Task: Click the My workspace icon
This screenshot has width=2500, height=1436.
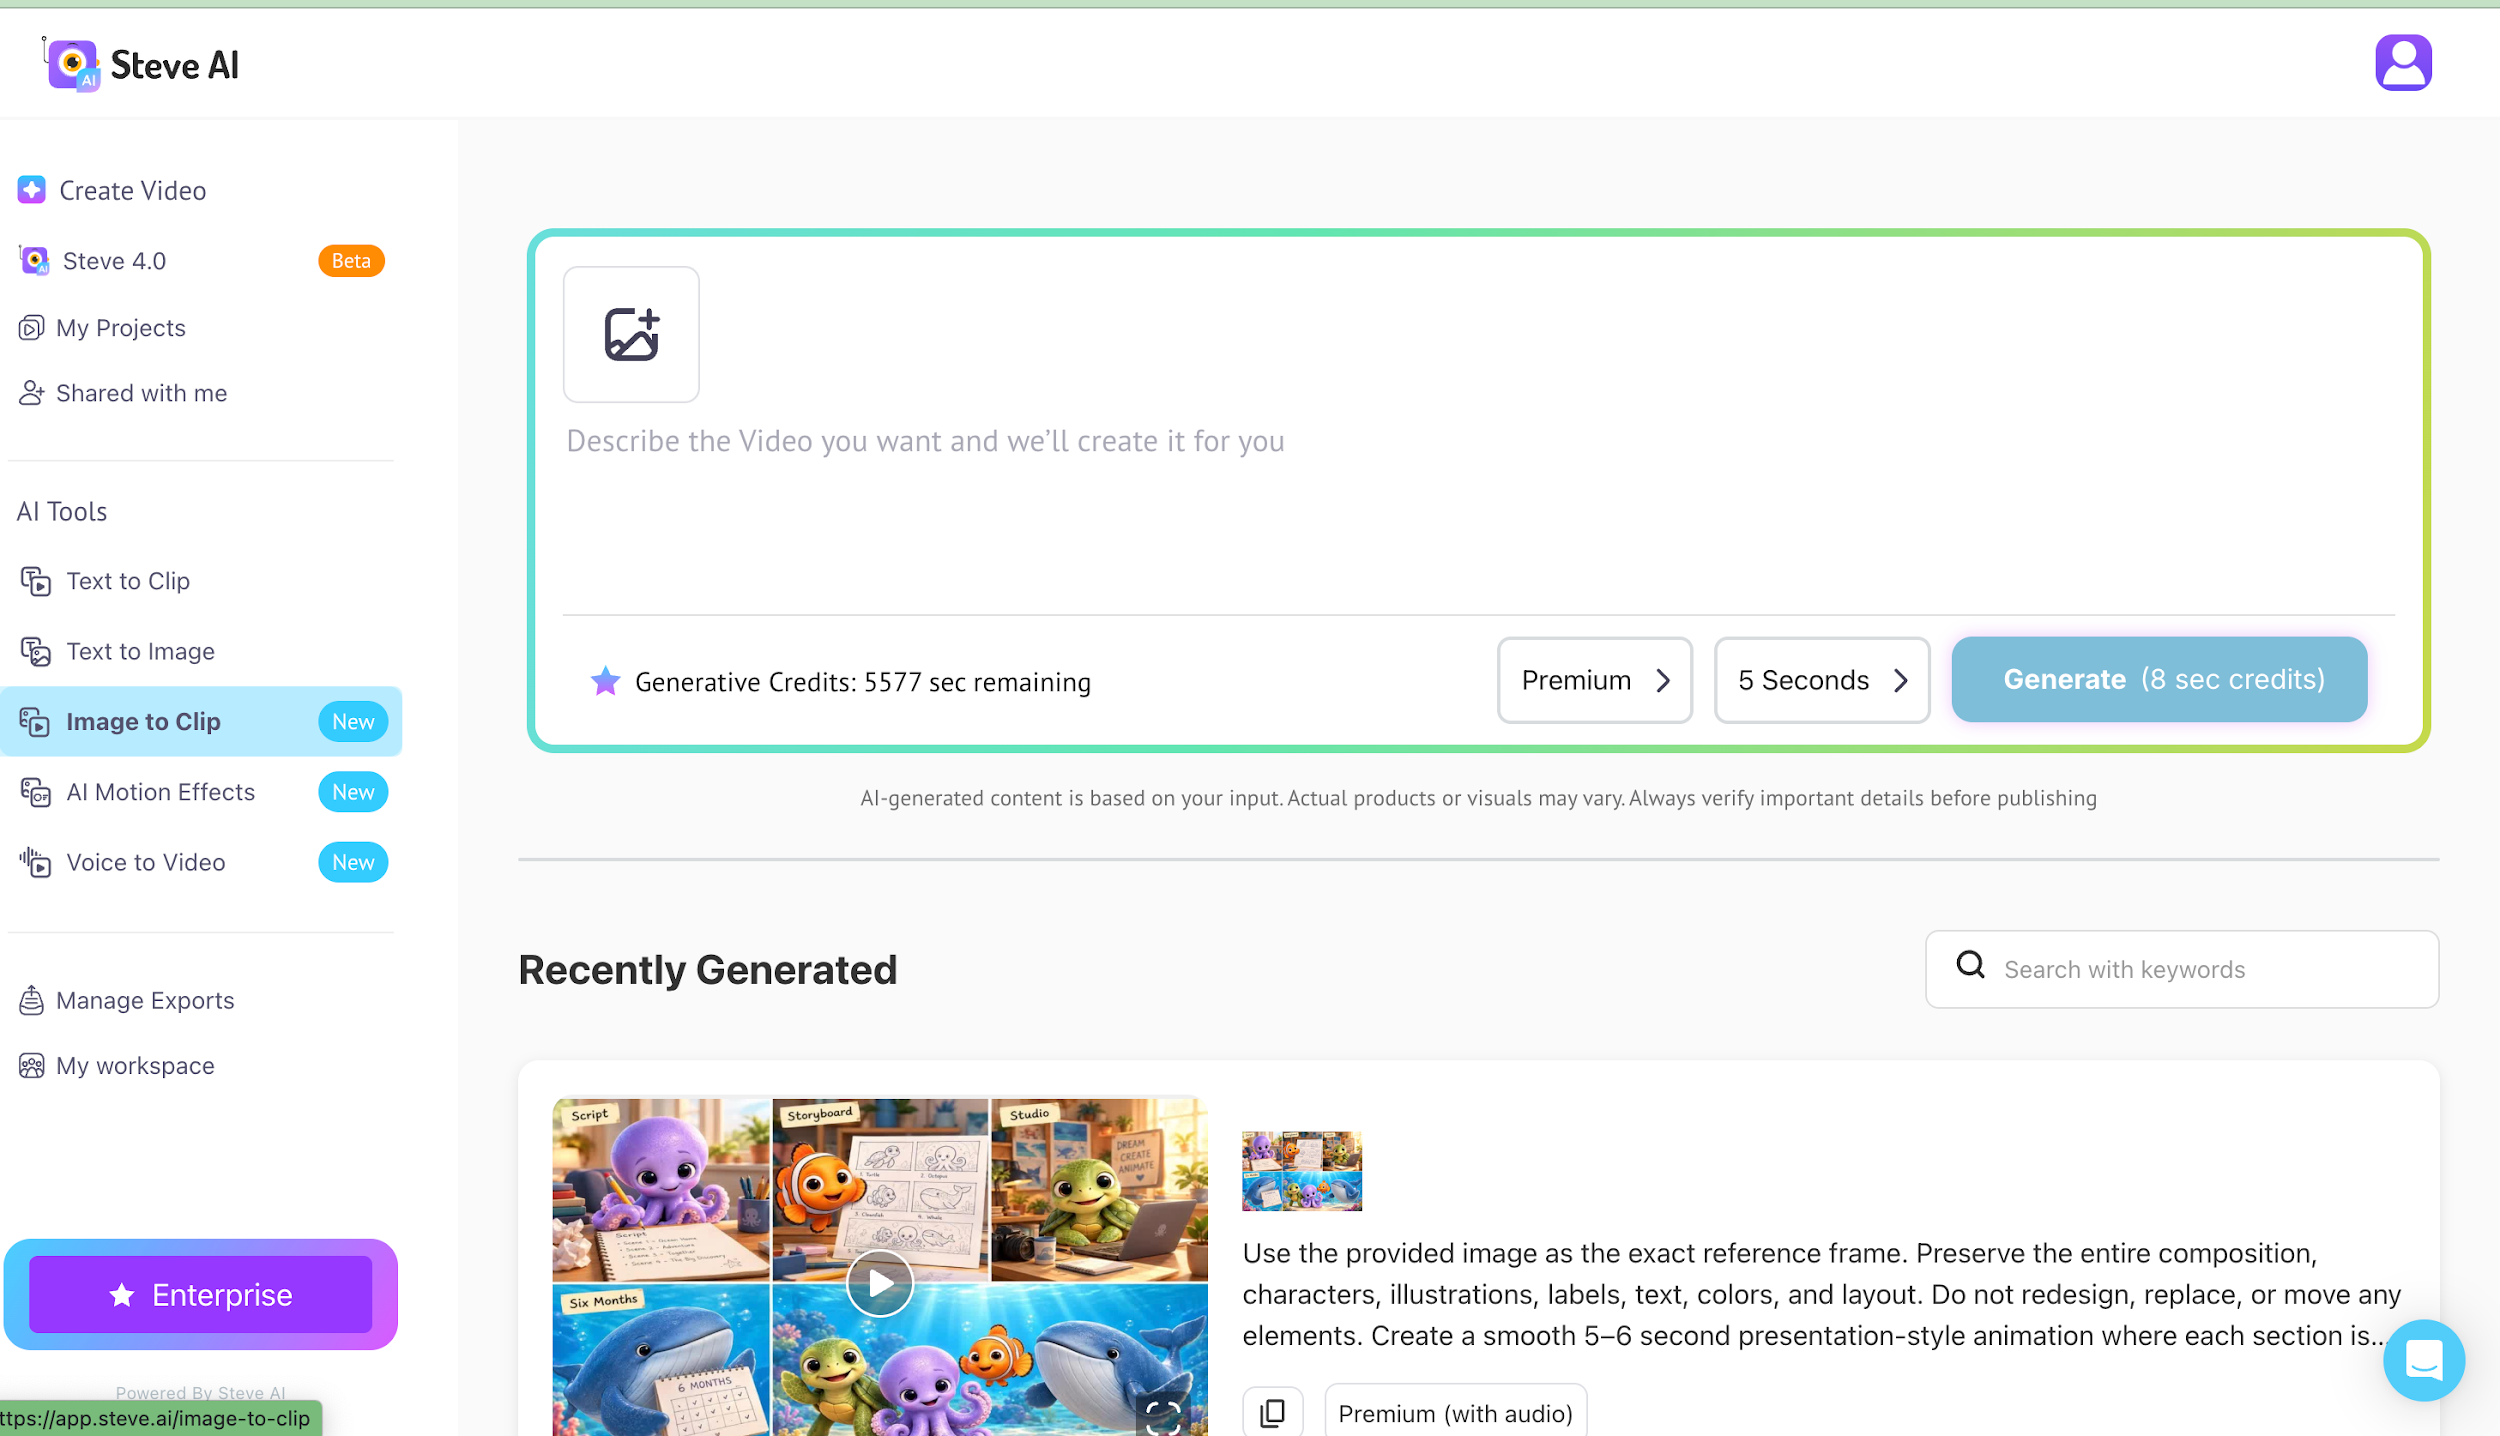Action: pyautogui.click(x=32, y=1066)
